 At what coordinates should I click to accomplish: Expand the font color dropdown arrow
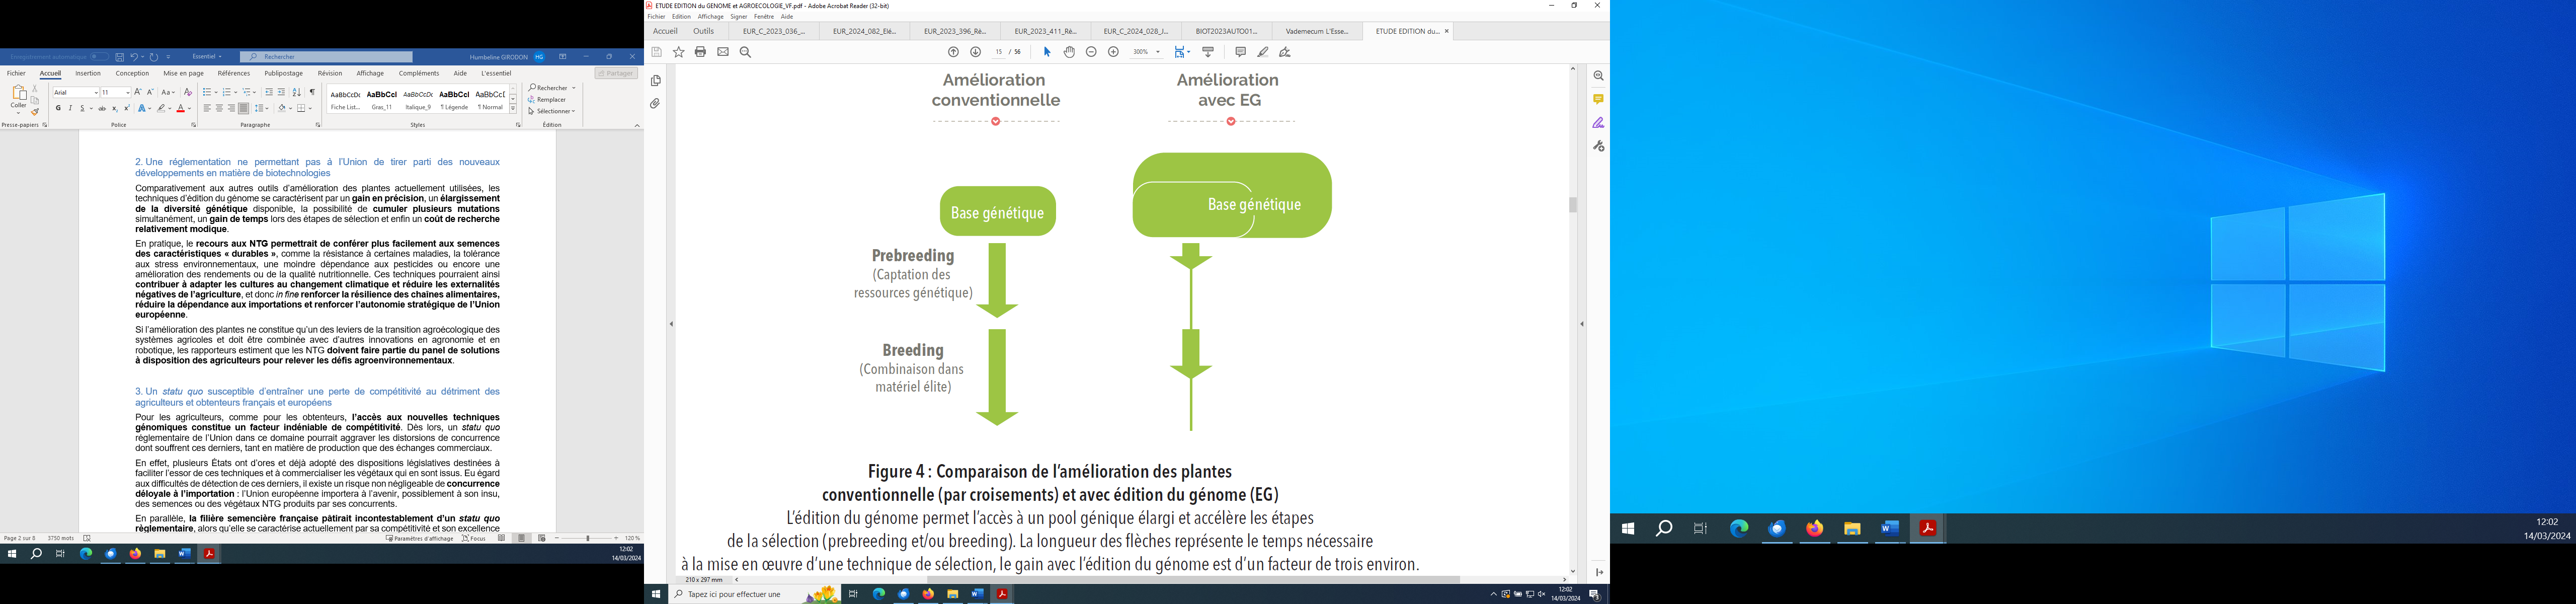click(x=190, y=109)
